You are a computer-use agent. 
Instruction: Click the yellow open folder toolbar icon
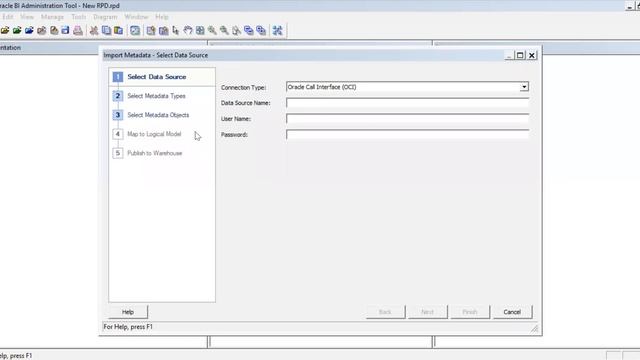click(5, 31)
